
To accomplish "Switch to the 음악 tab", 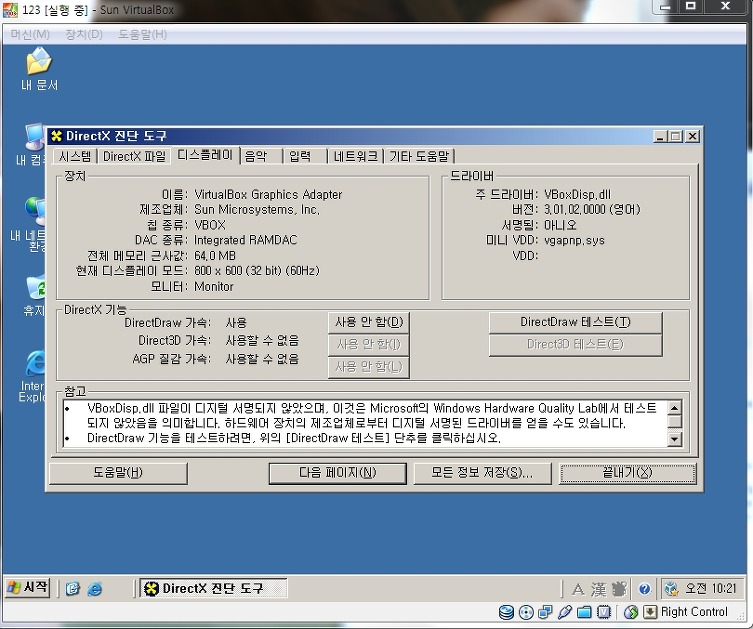I will [261, 157].
